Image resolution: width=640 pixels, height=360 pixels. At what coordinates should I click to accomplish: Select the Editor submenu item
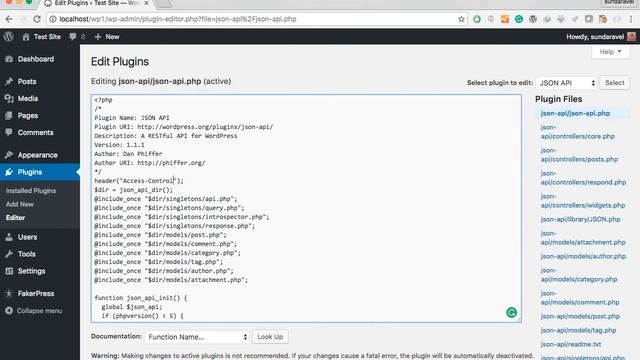[16, 218]
